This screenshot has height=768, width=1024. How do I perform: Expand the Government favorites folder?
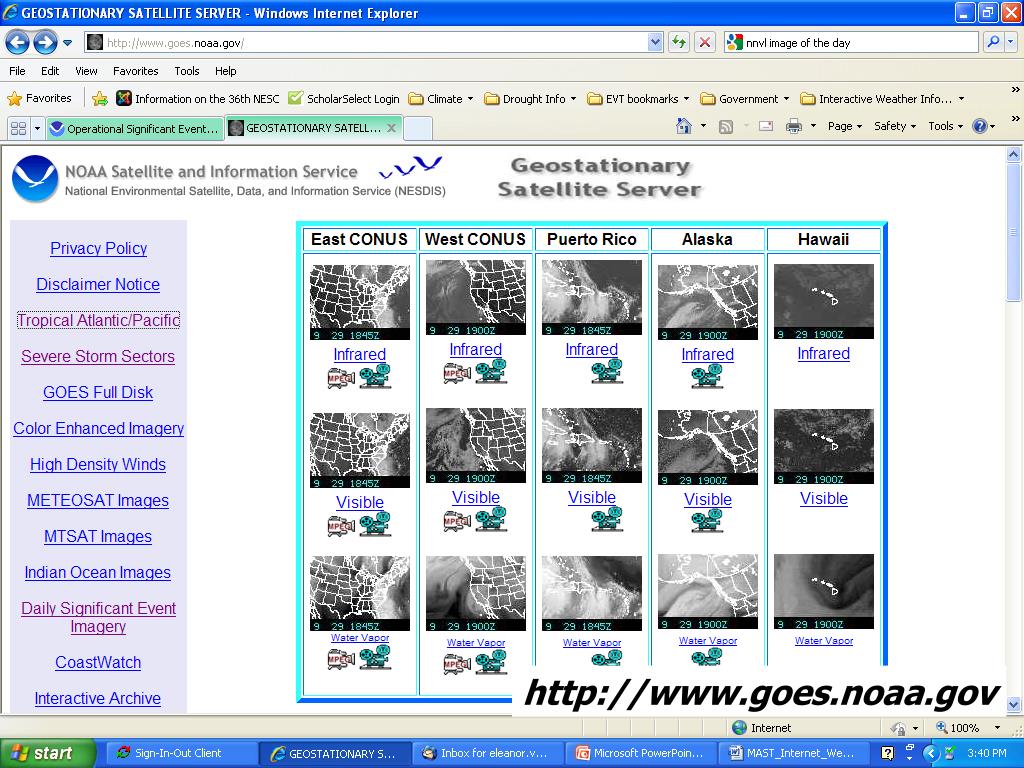tap(744, 99)
